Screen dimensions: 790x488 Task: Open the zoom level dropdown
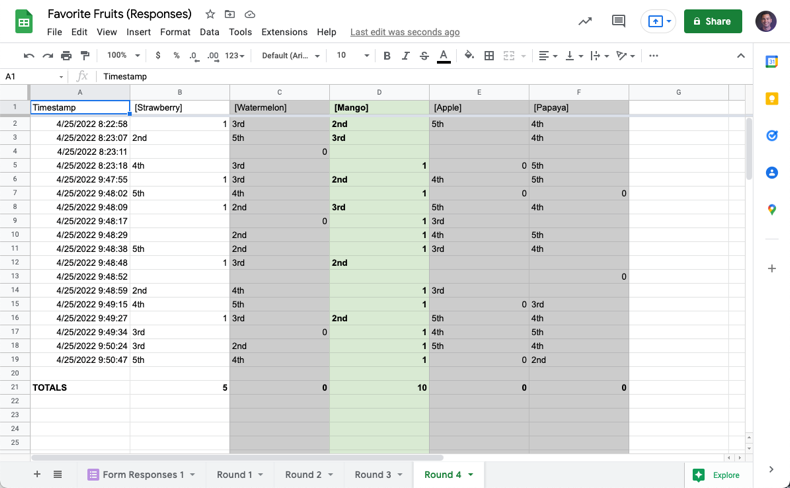click(x=123, y=55)
